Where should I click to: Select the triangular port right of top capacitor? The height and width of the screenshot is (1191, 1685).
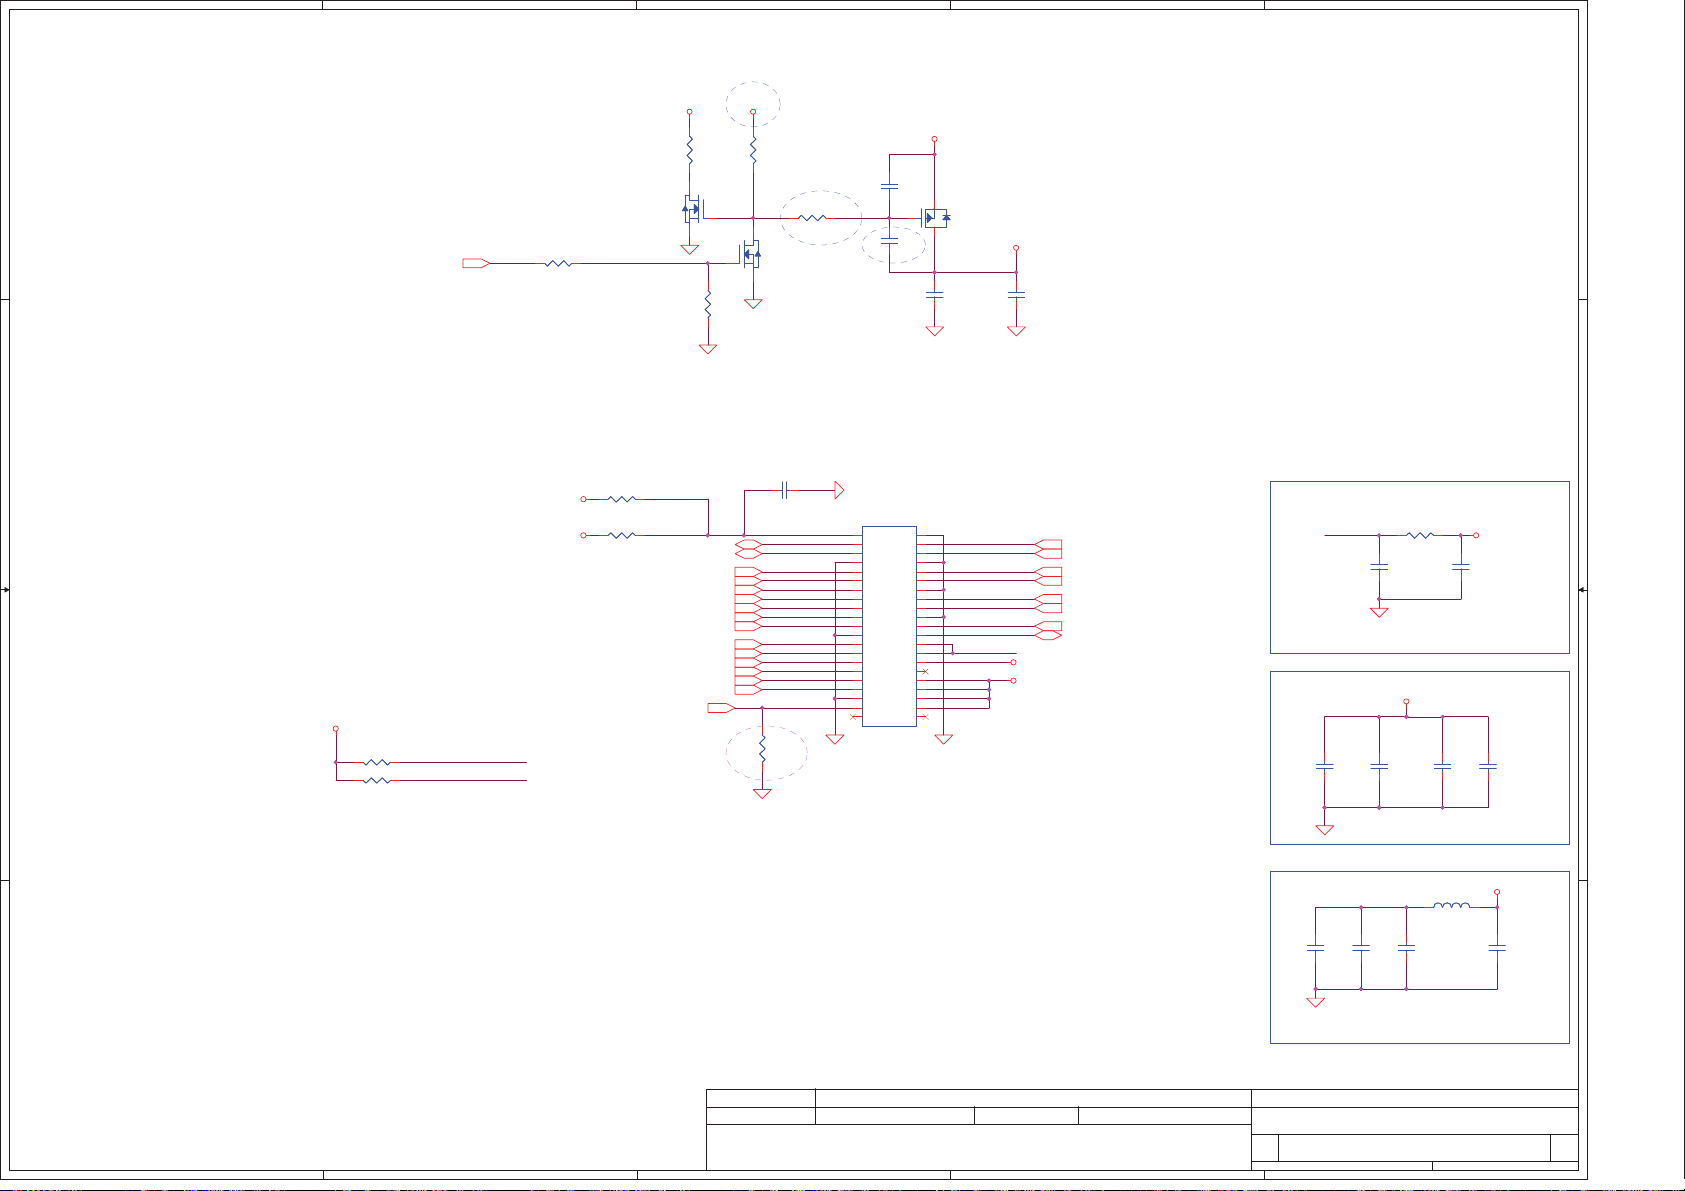(838, 490)
